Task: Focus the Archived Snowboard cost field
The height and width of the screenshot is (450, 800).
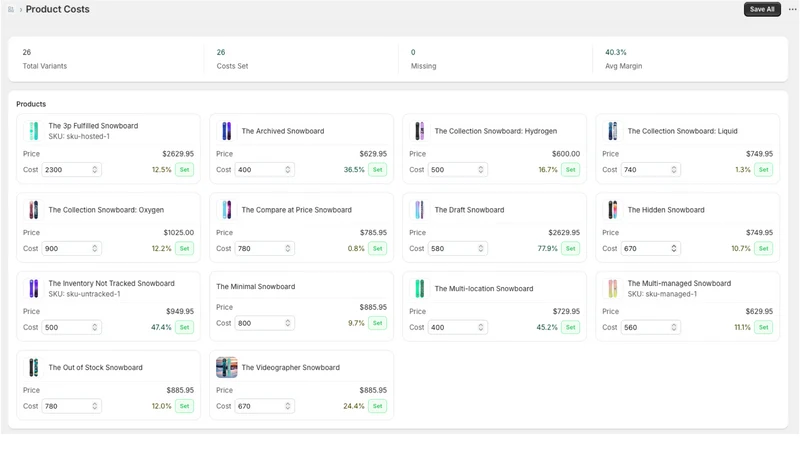Action: click(264, 169)
